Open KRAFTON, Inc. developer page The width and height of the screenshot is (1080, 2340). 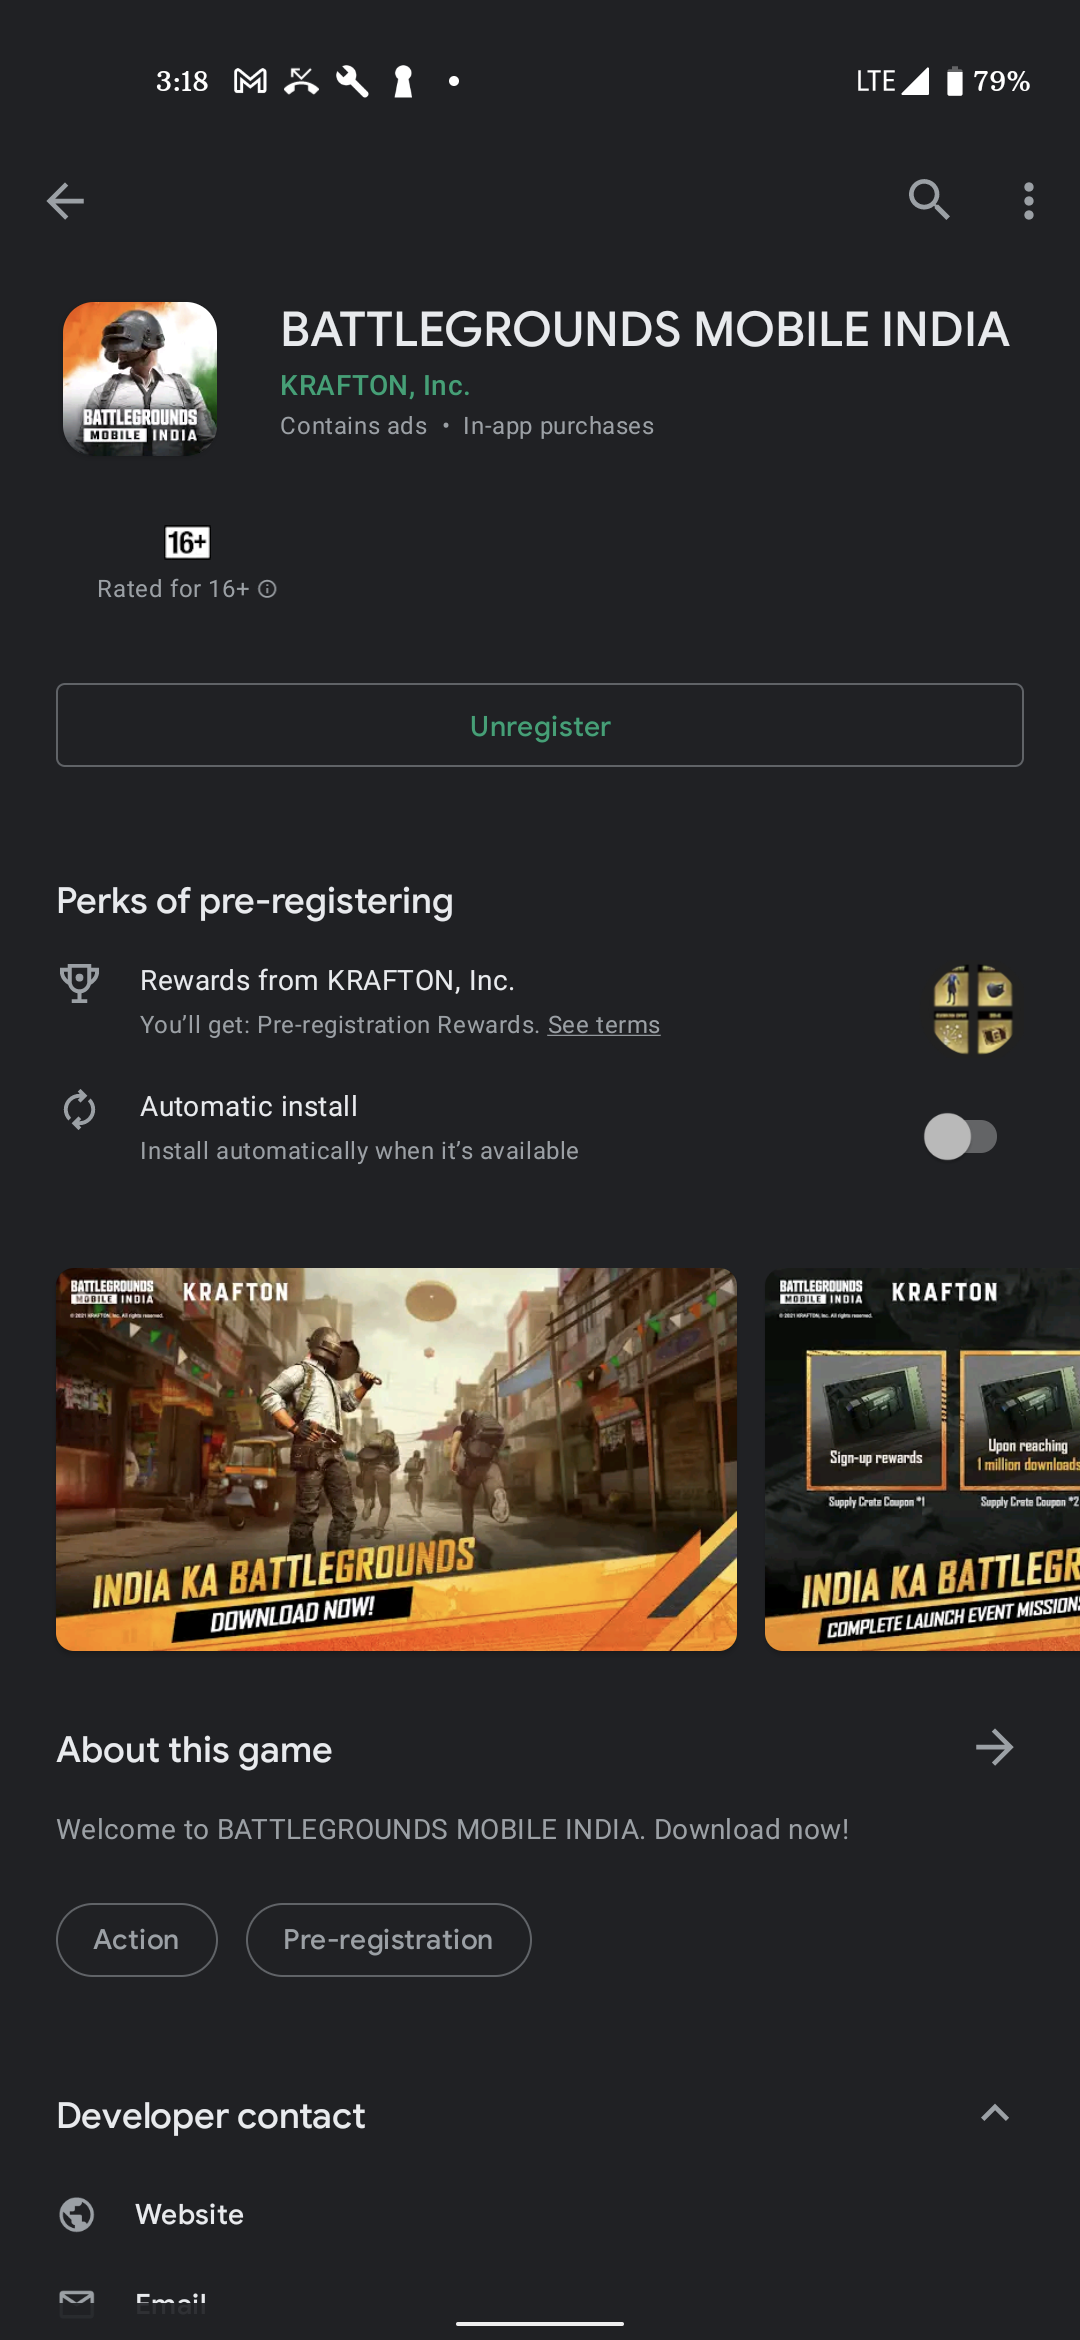[375, 385]
